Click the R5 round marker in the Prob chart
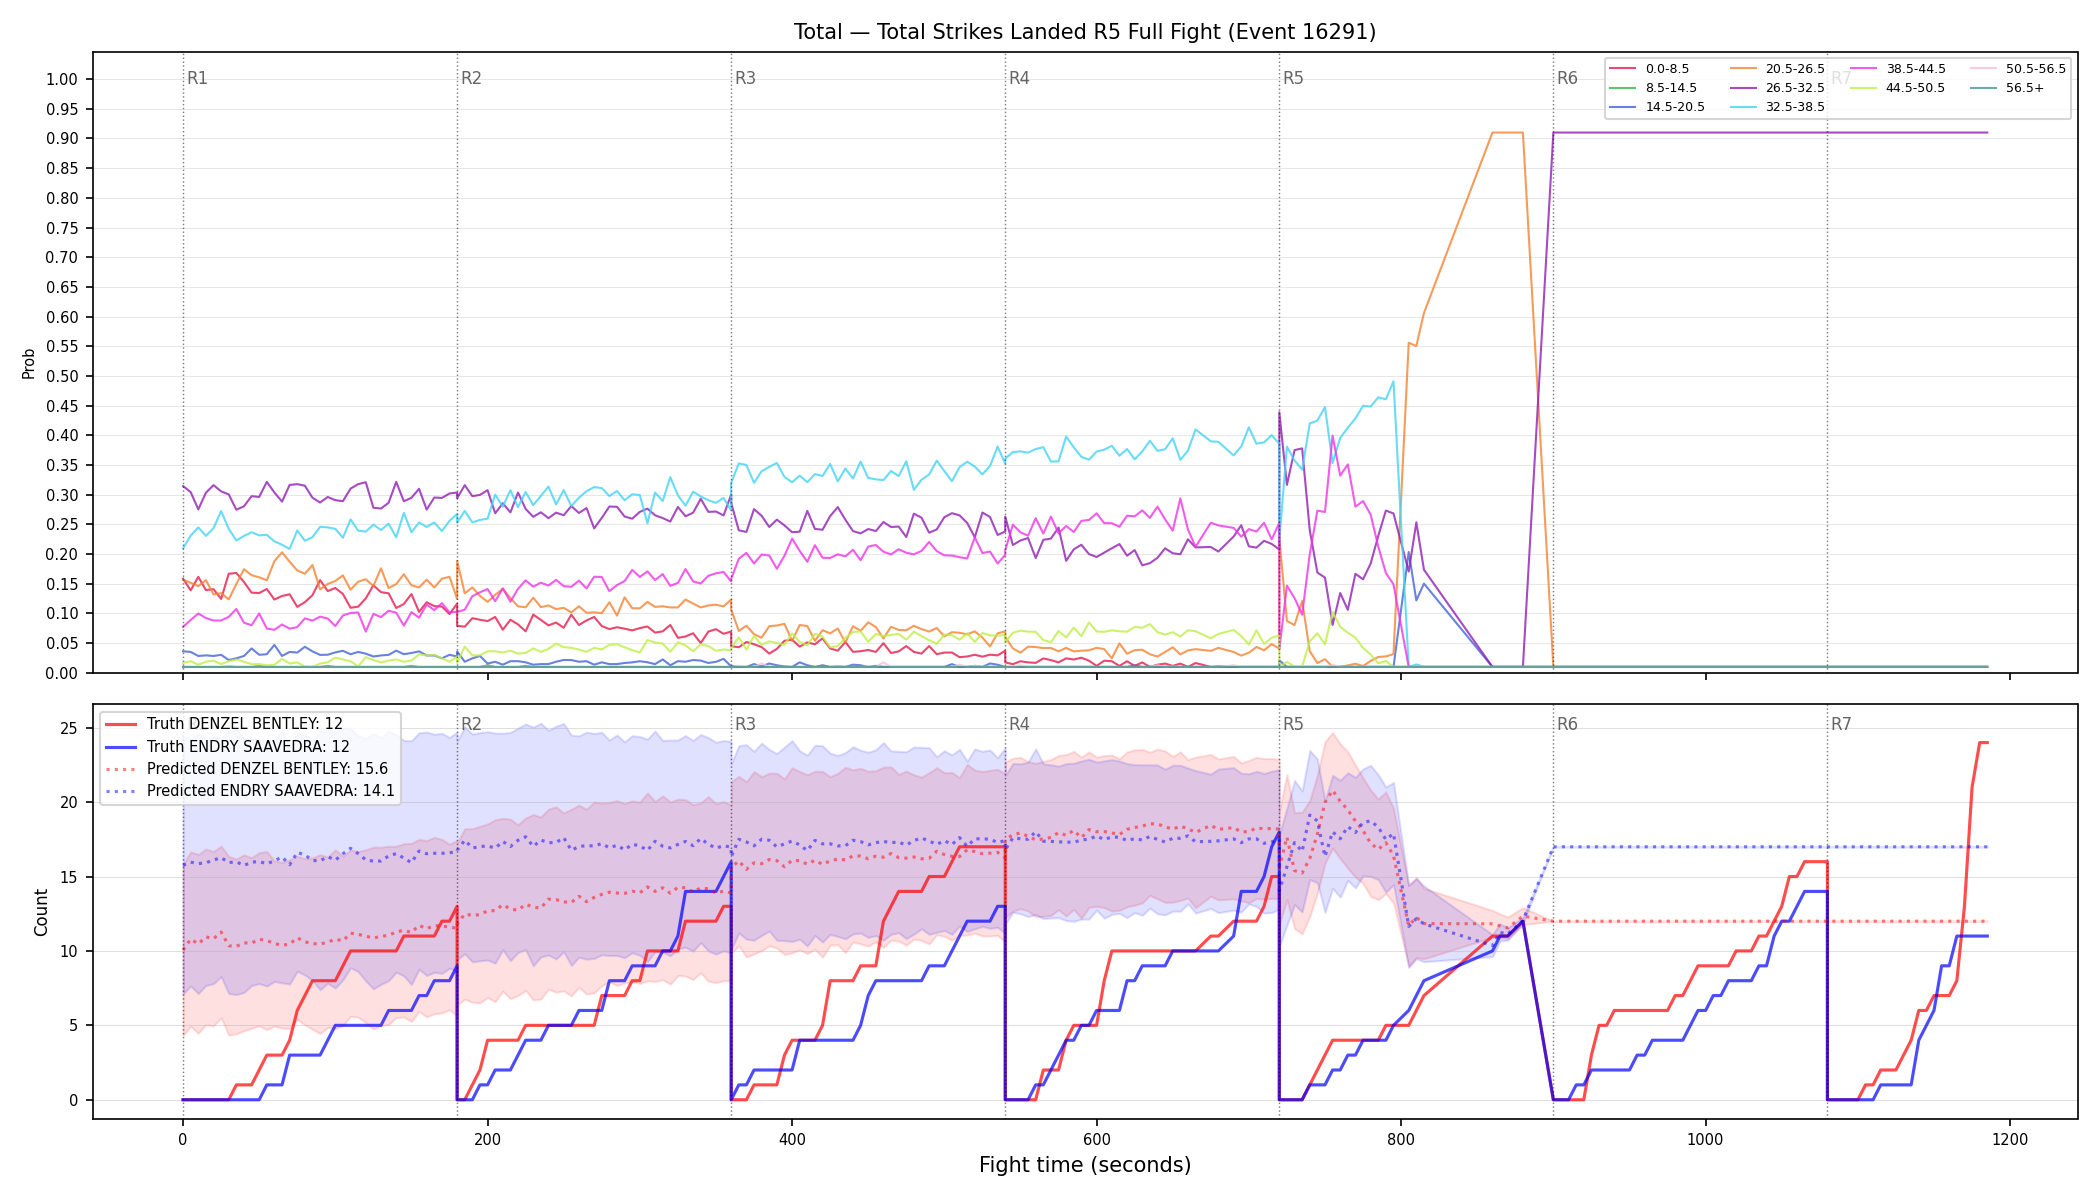2100x1200 pixels. [x=1293, y=78]
